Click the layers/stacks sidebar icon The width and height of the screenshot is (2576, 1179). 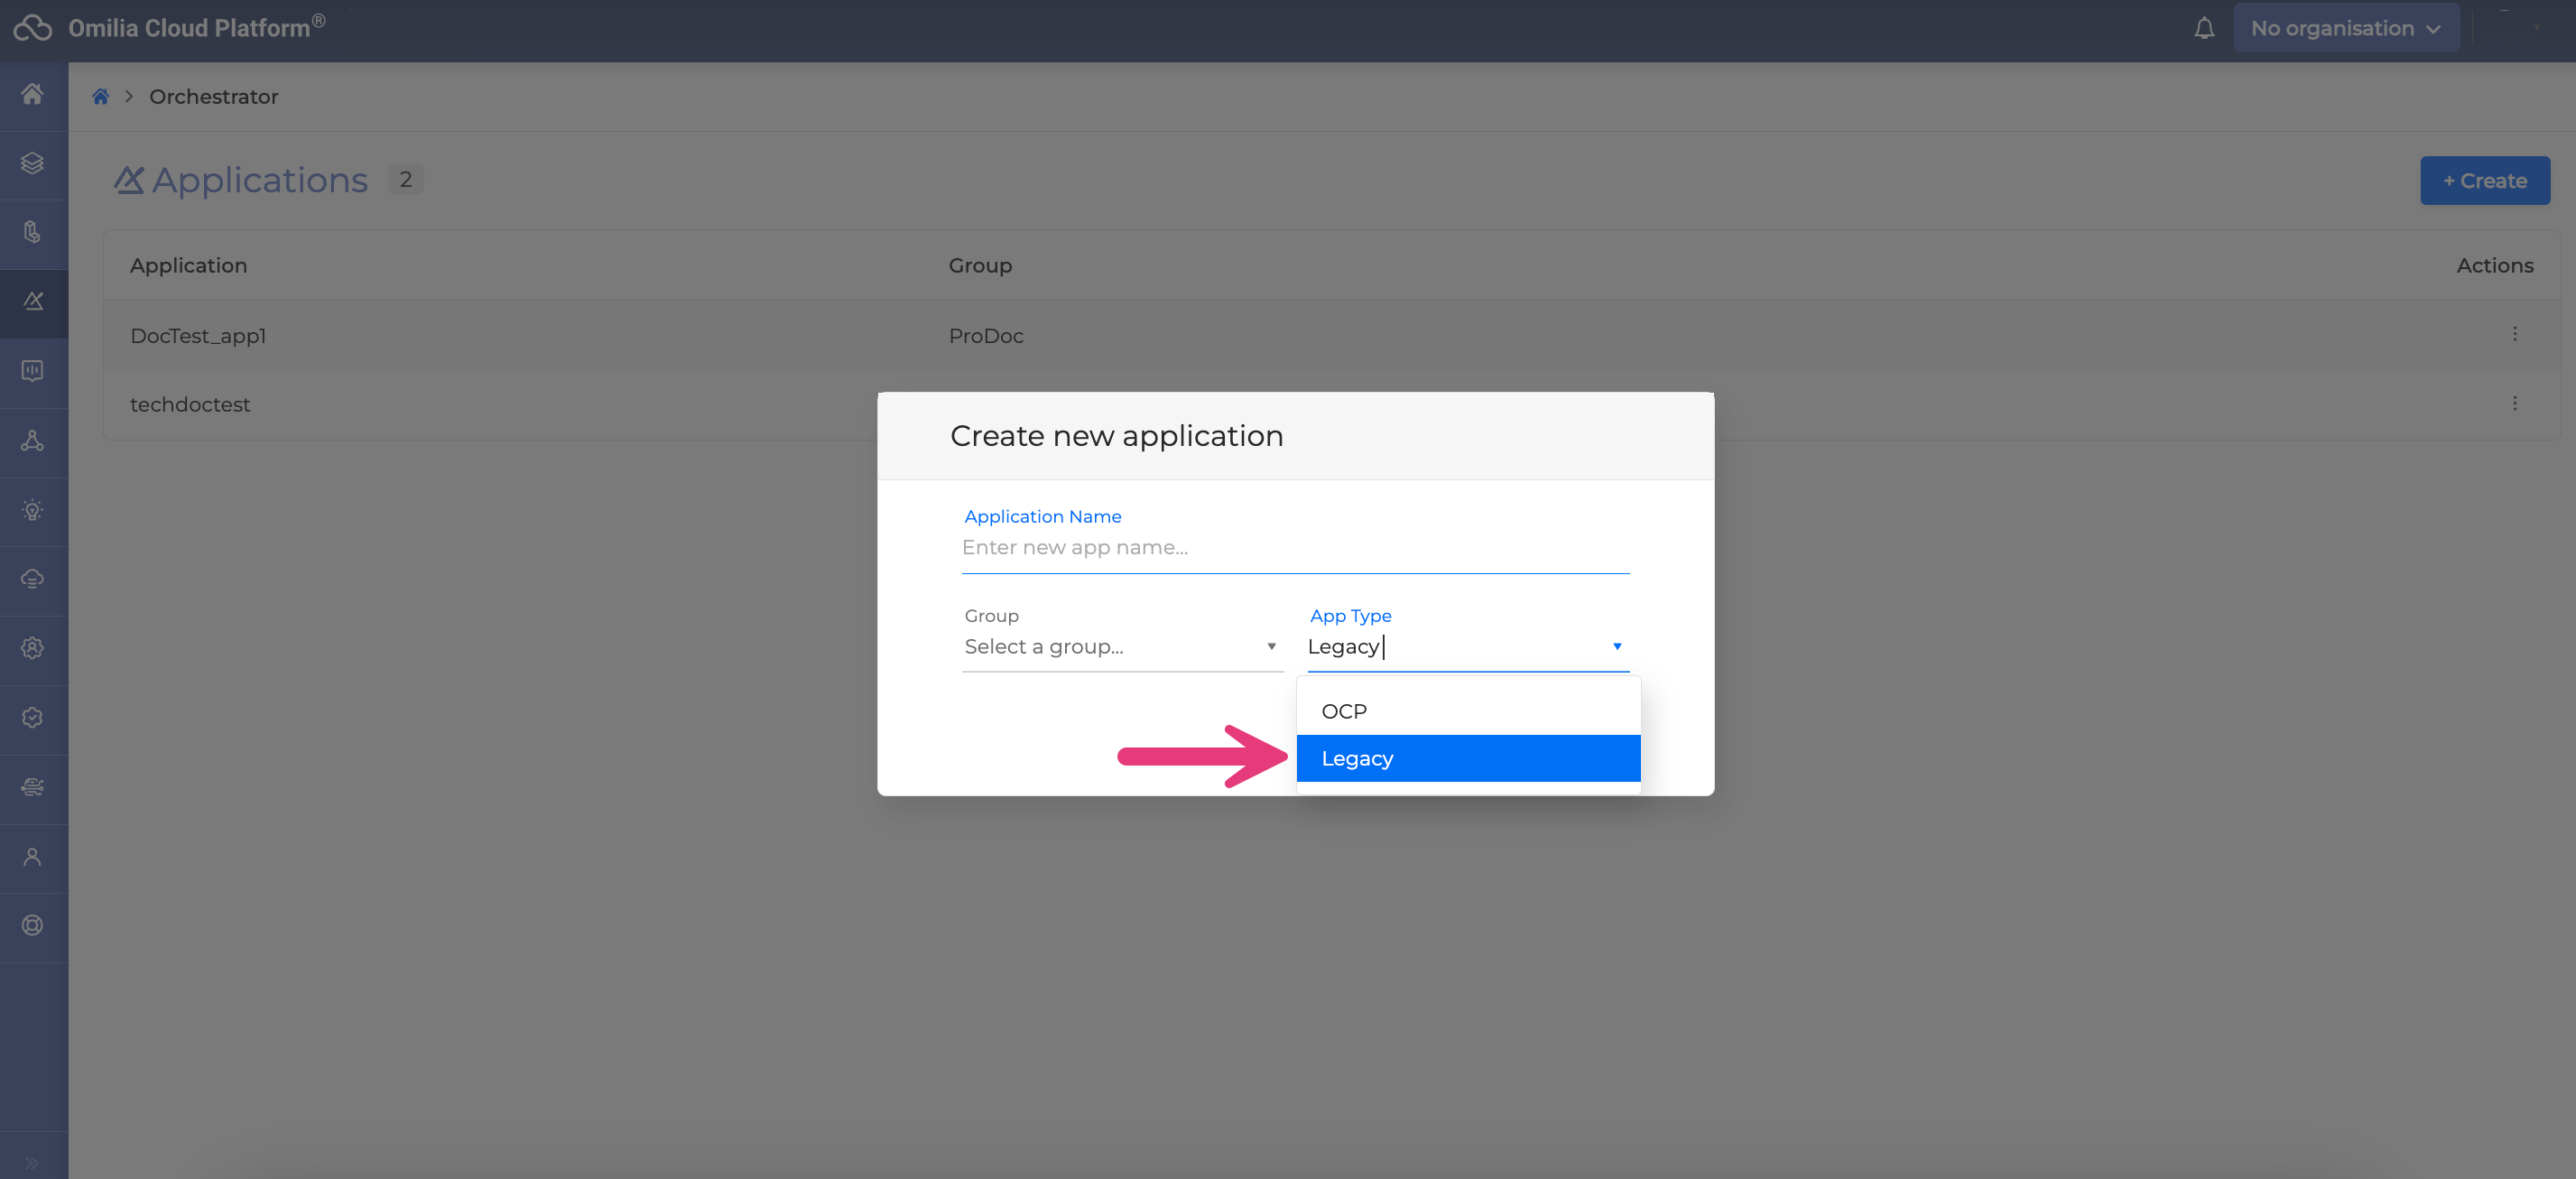[34, 162]
